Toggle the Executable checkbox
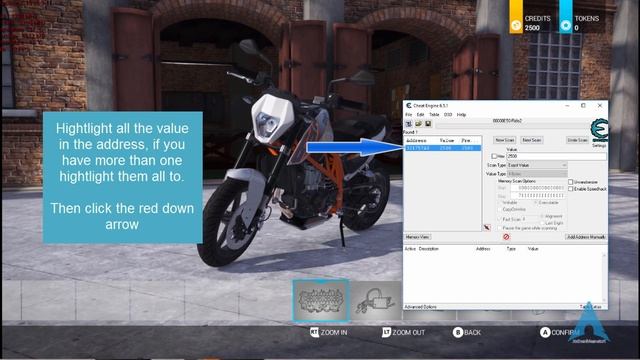This screenshot has height=360, width=640. point(536,202)
